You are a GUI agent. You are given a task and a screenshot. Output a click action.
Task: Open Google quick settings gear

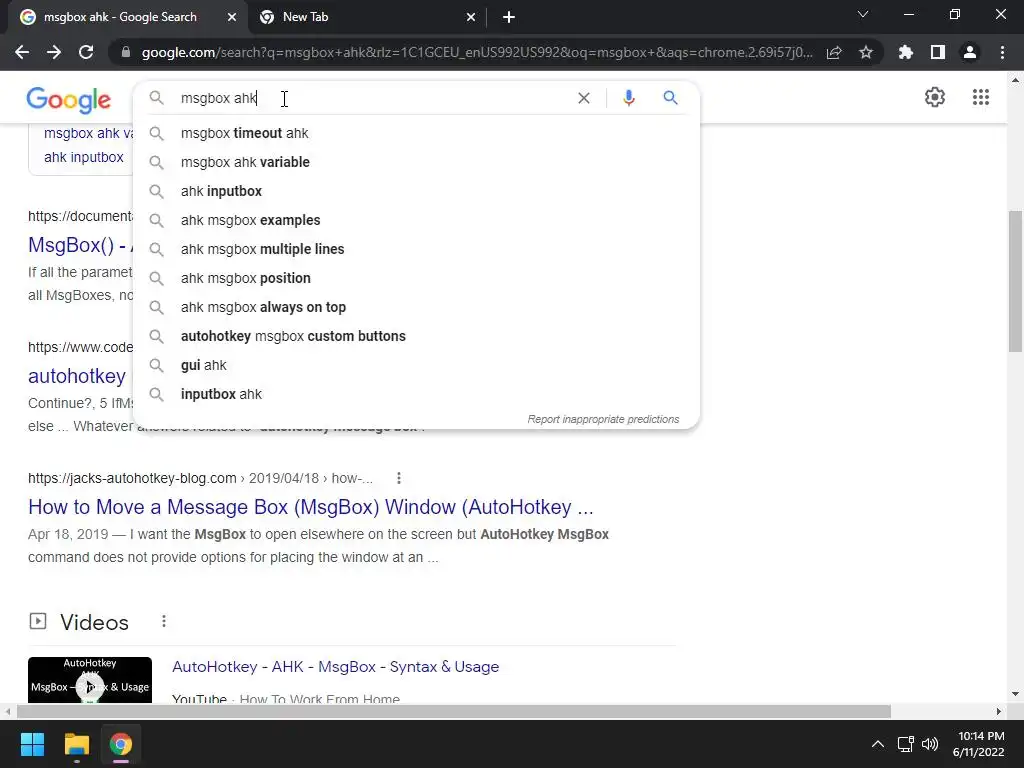(x=935, y=97)
